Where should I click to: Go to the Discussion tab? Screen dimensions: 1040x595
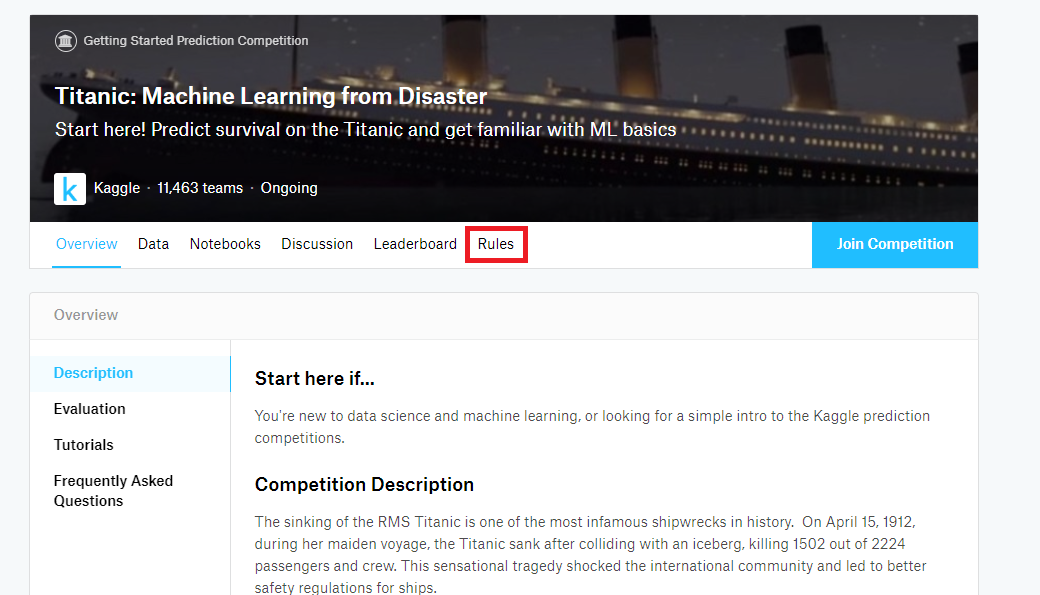317,244
